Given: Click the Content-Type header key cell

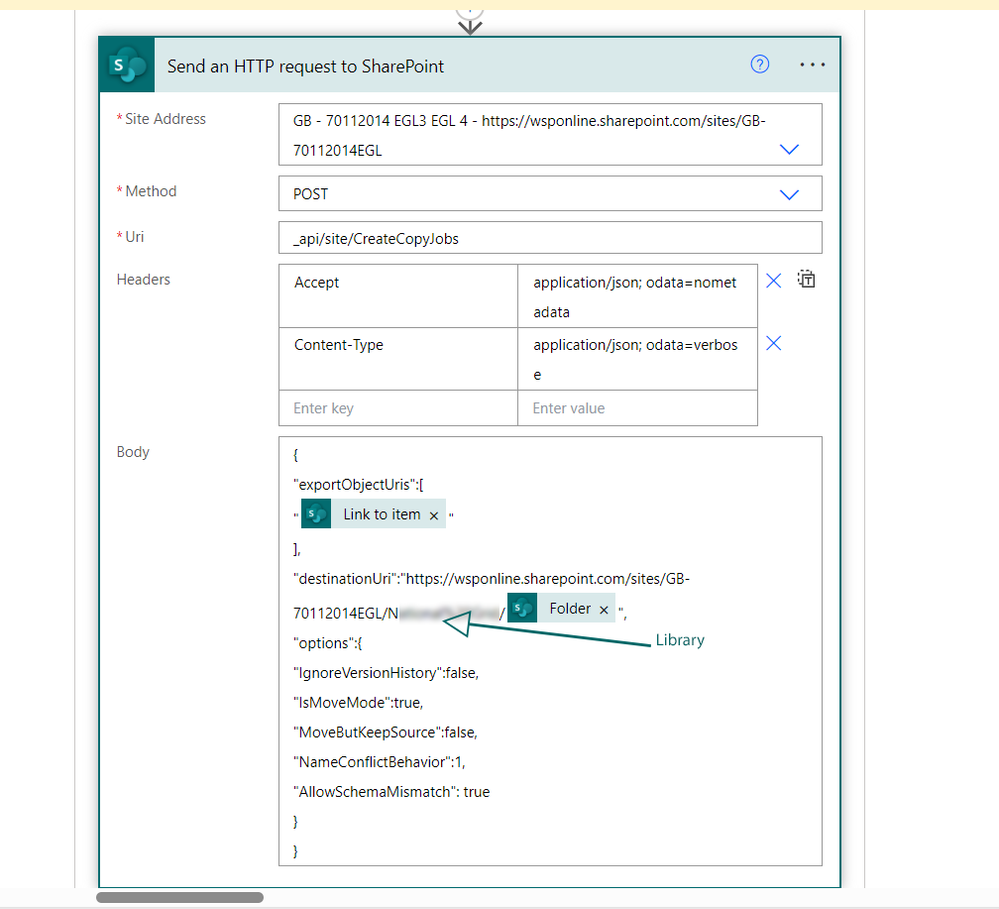Looking at the screenshot, I should (x=398, y=359).
